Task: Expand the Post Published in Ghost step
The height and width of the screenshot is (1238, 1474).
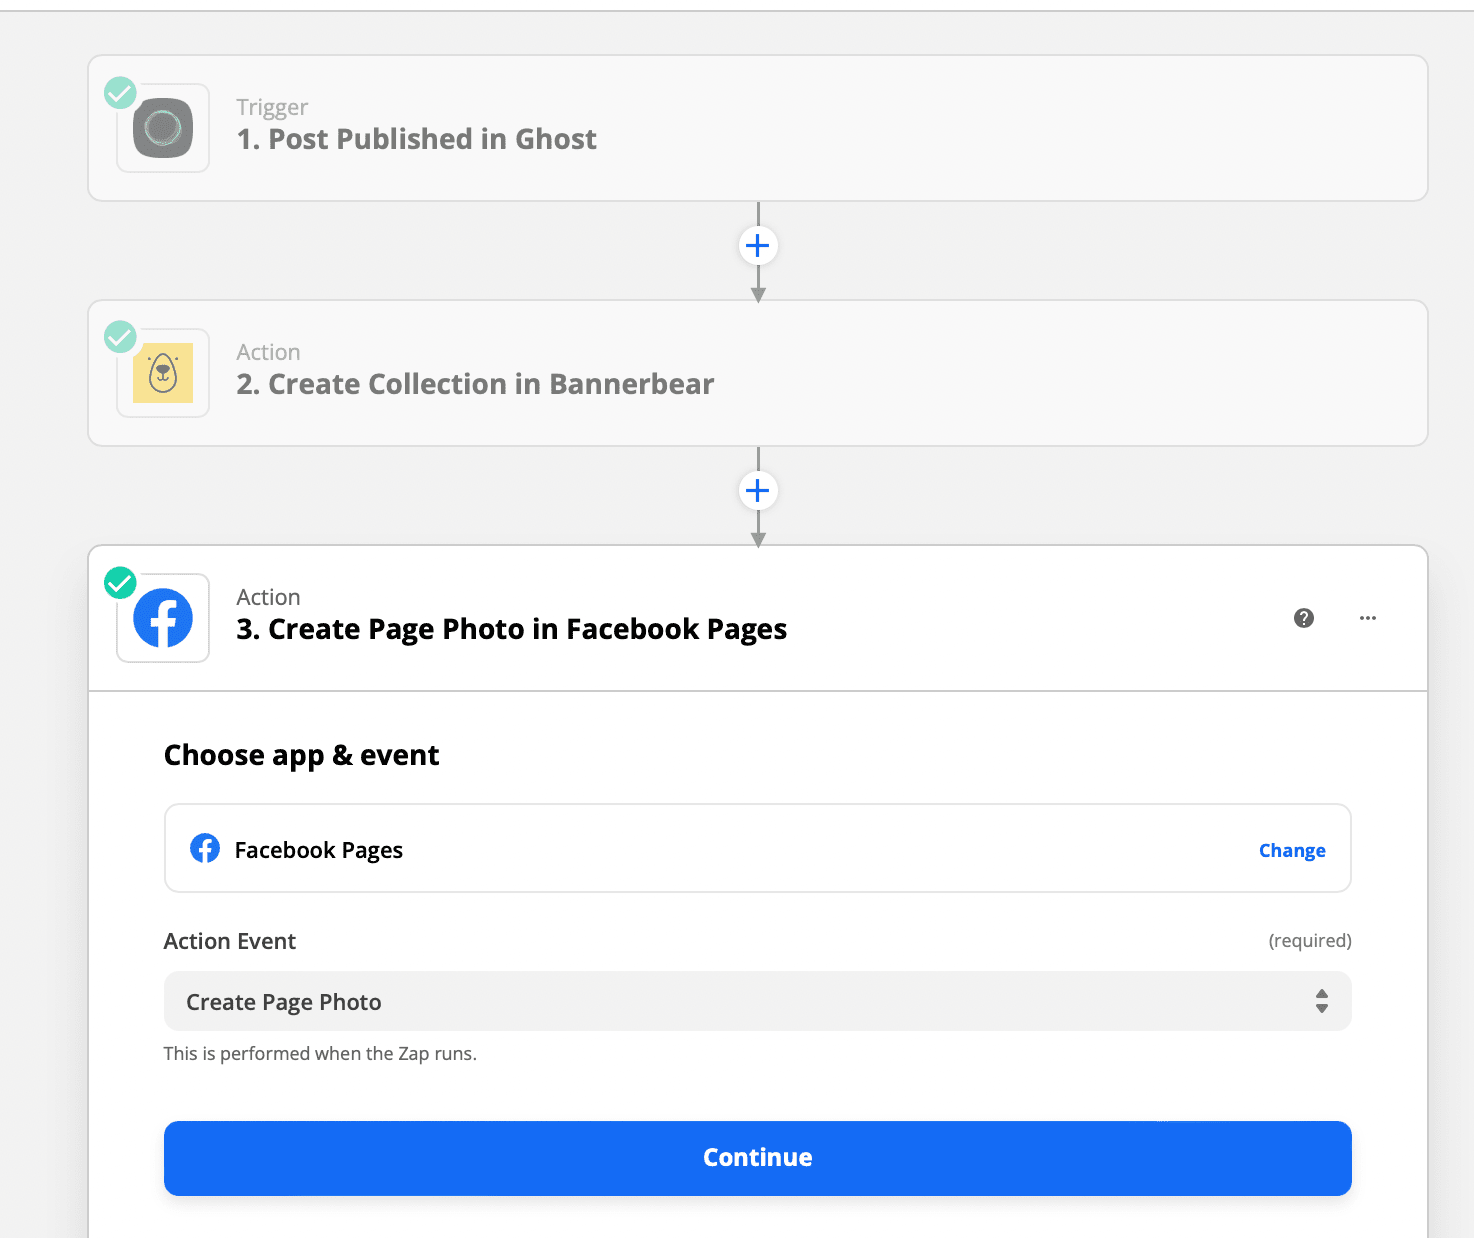Action: click(758, 128)
